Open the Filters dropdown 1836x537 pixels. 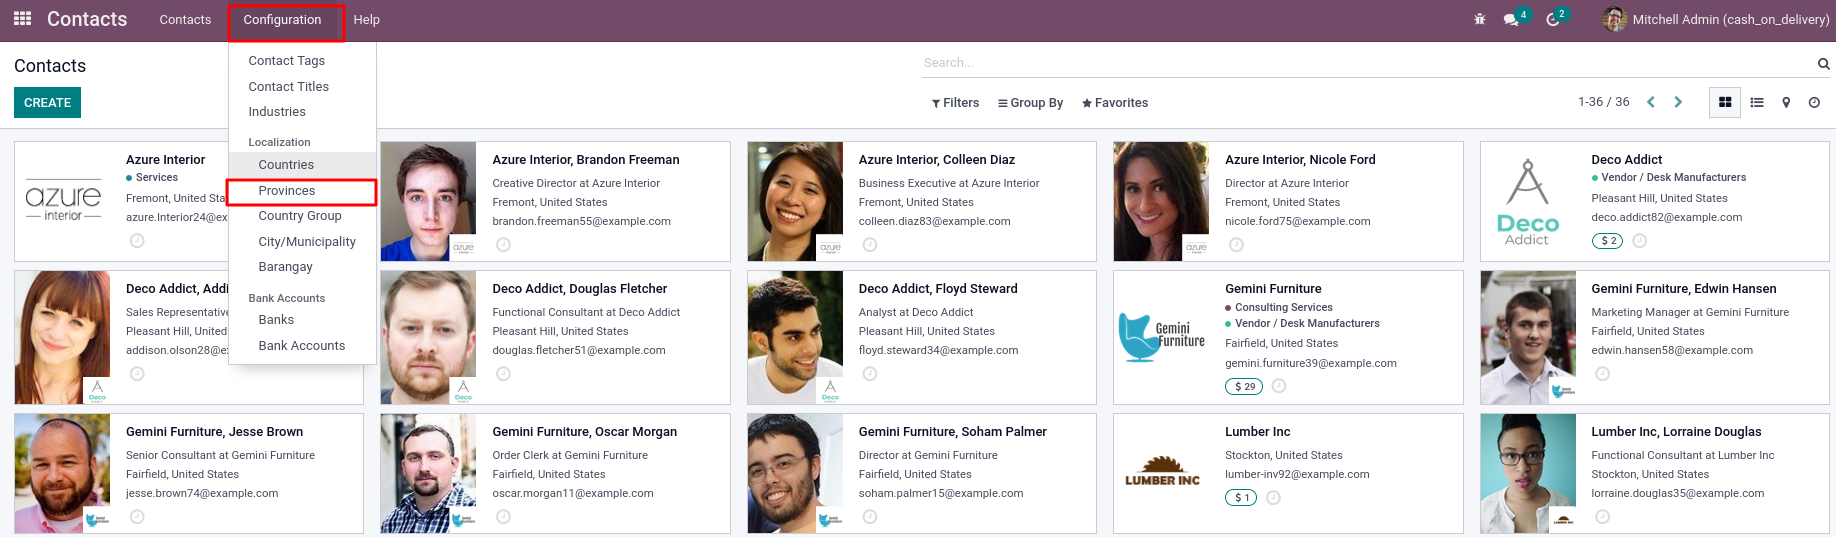click(955, 103)
